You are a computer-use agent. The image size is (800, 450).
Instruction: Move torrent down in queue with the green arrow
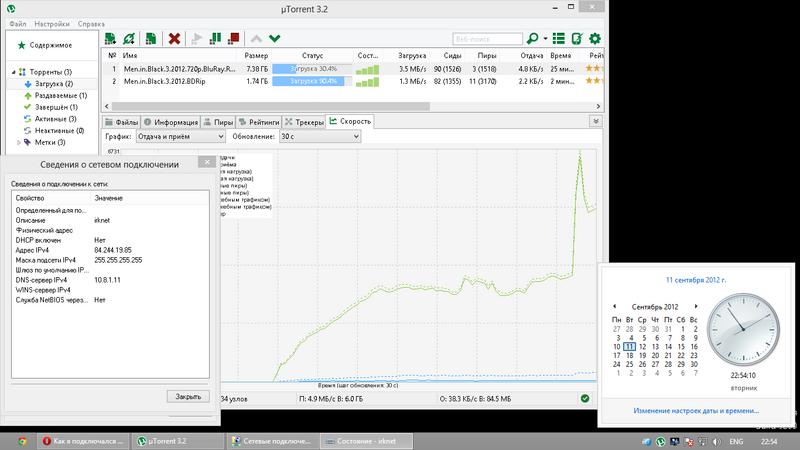[x=274, y=39]
